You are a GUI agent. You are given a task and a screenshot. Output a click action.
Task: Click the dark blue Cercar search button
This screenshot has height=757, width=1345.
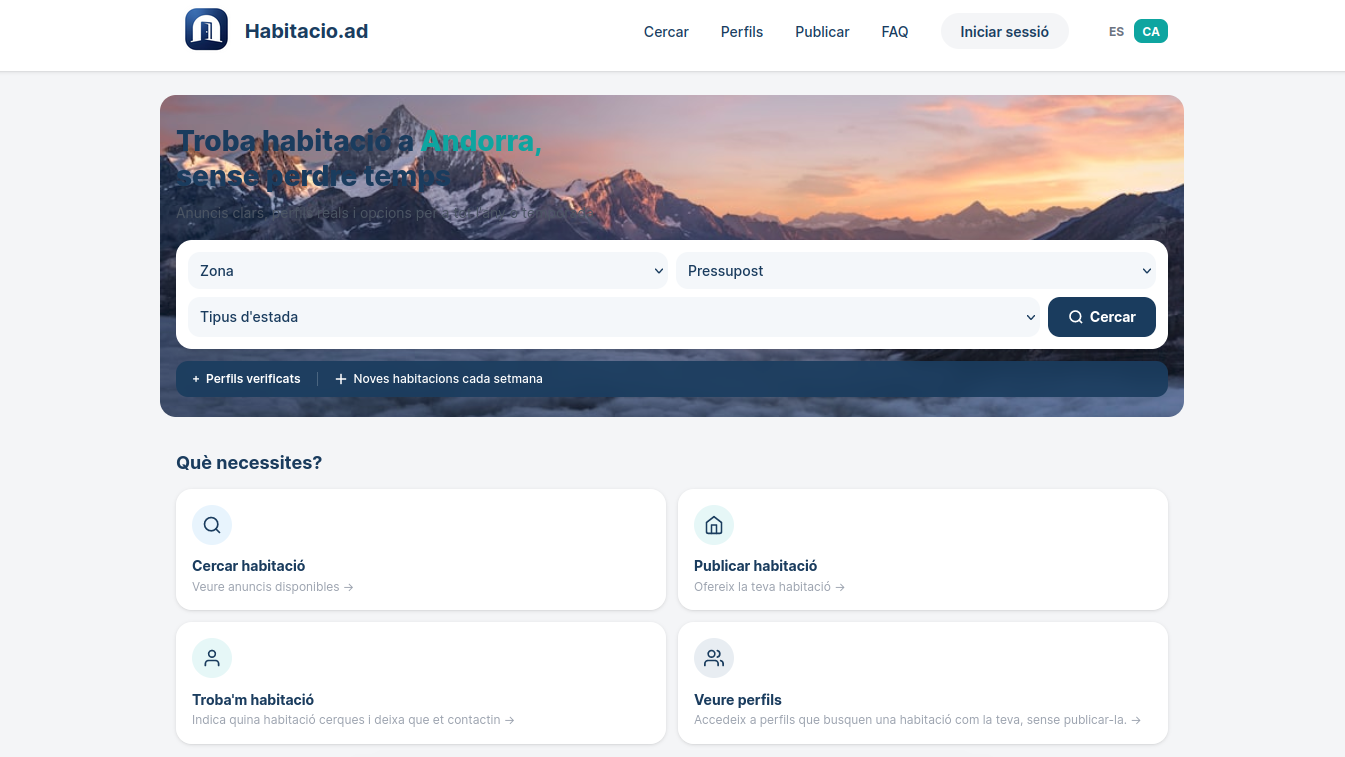pos(1101,317)
